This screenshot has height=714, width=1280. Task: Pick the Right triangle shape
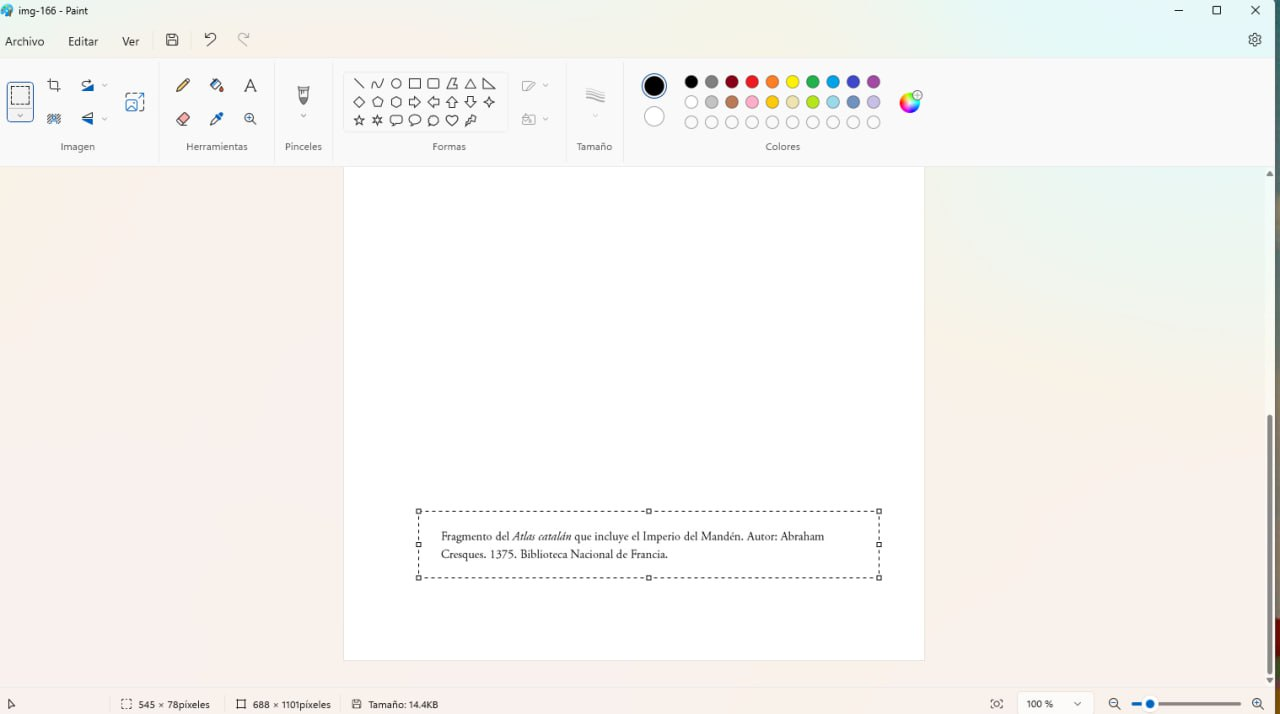click(x=489, y=84)
